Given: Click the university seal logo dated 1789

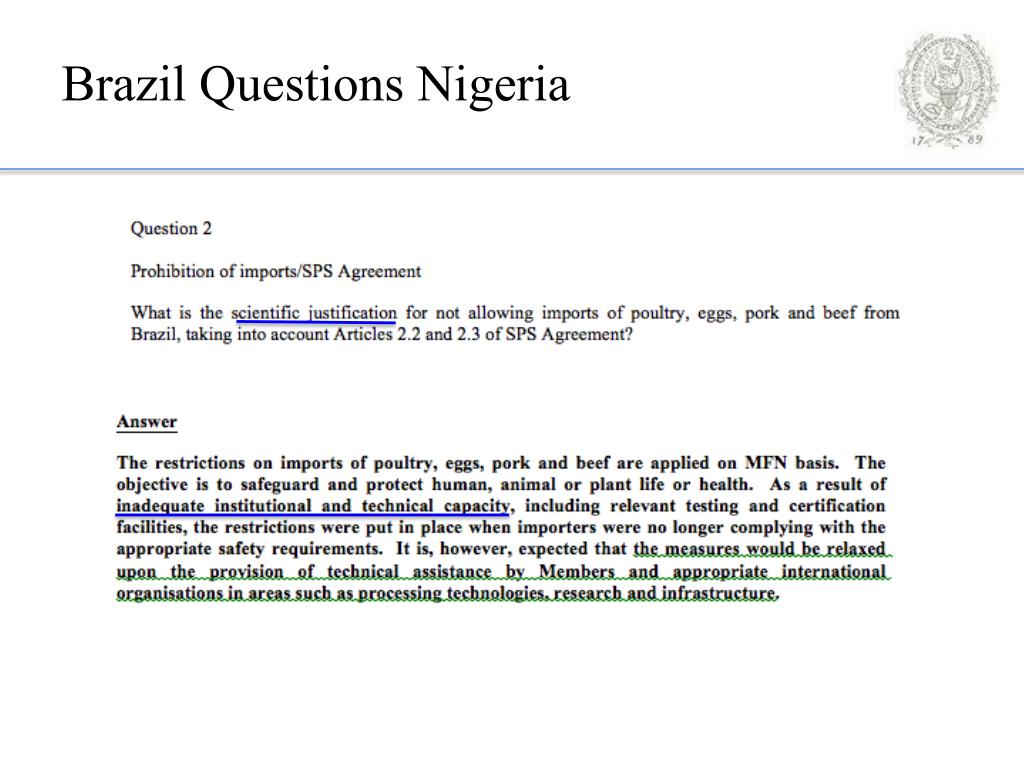Looking at the screenshot, I should [948, 89].
